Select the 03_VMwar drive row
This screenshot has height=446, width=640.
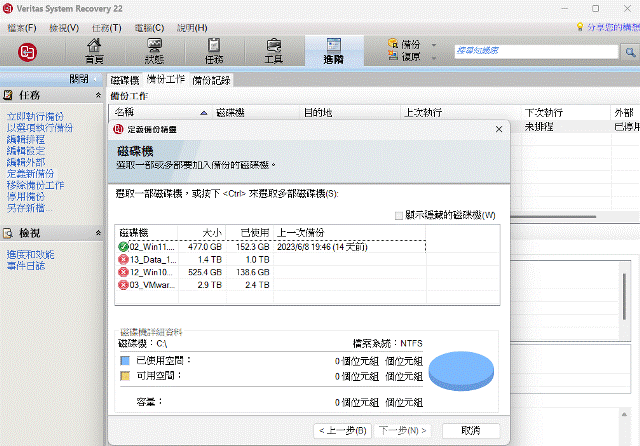(x=270, y=285)
